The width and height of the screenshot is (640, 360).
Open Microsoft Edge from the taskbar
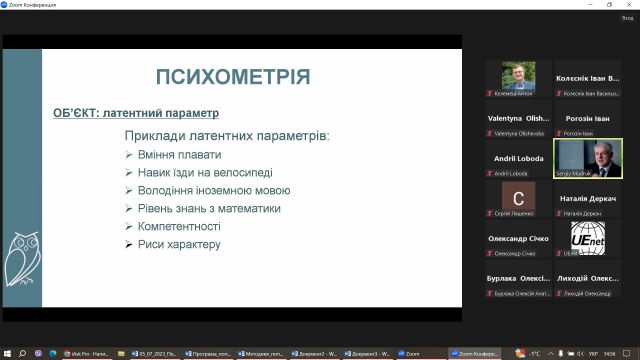(x=53, y=353)
